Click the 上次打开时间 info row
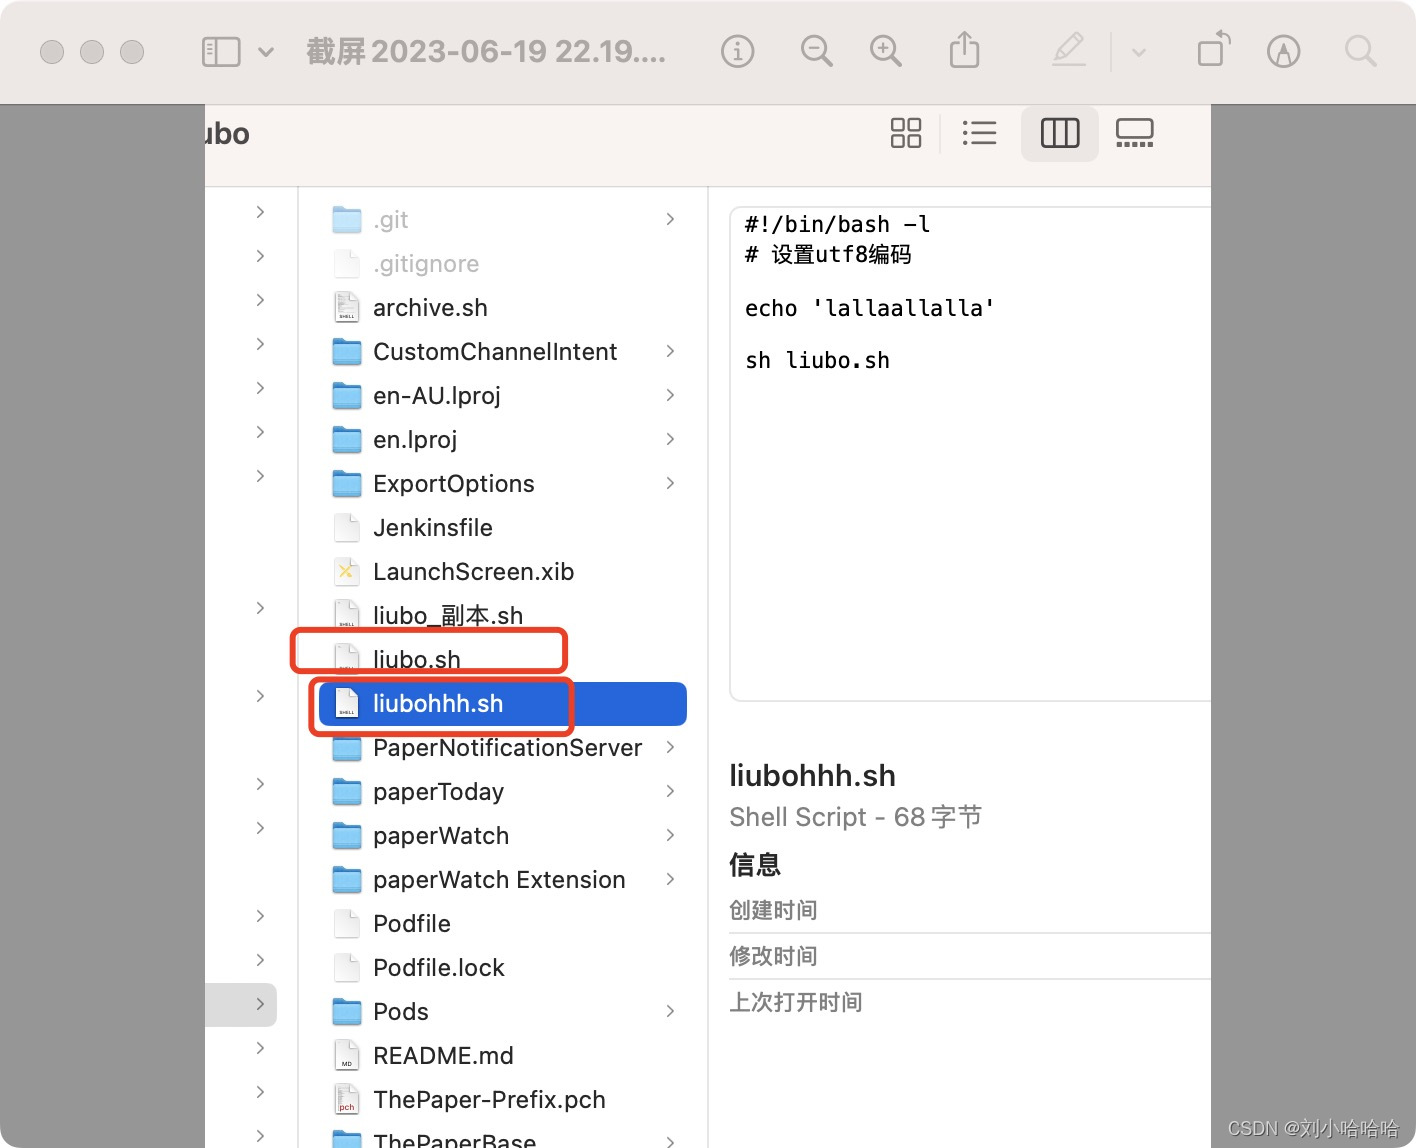The height and width of the screenshot is (1148, 1416). [x=969, y=1002]
